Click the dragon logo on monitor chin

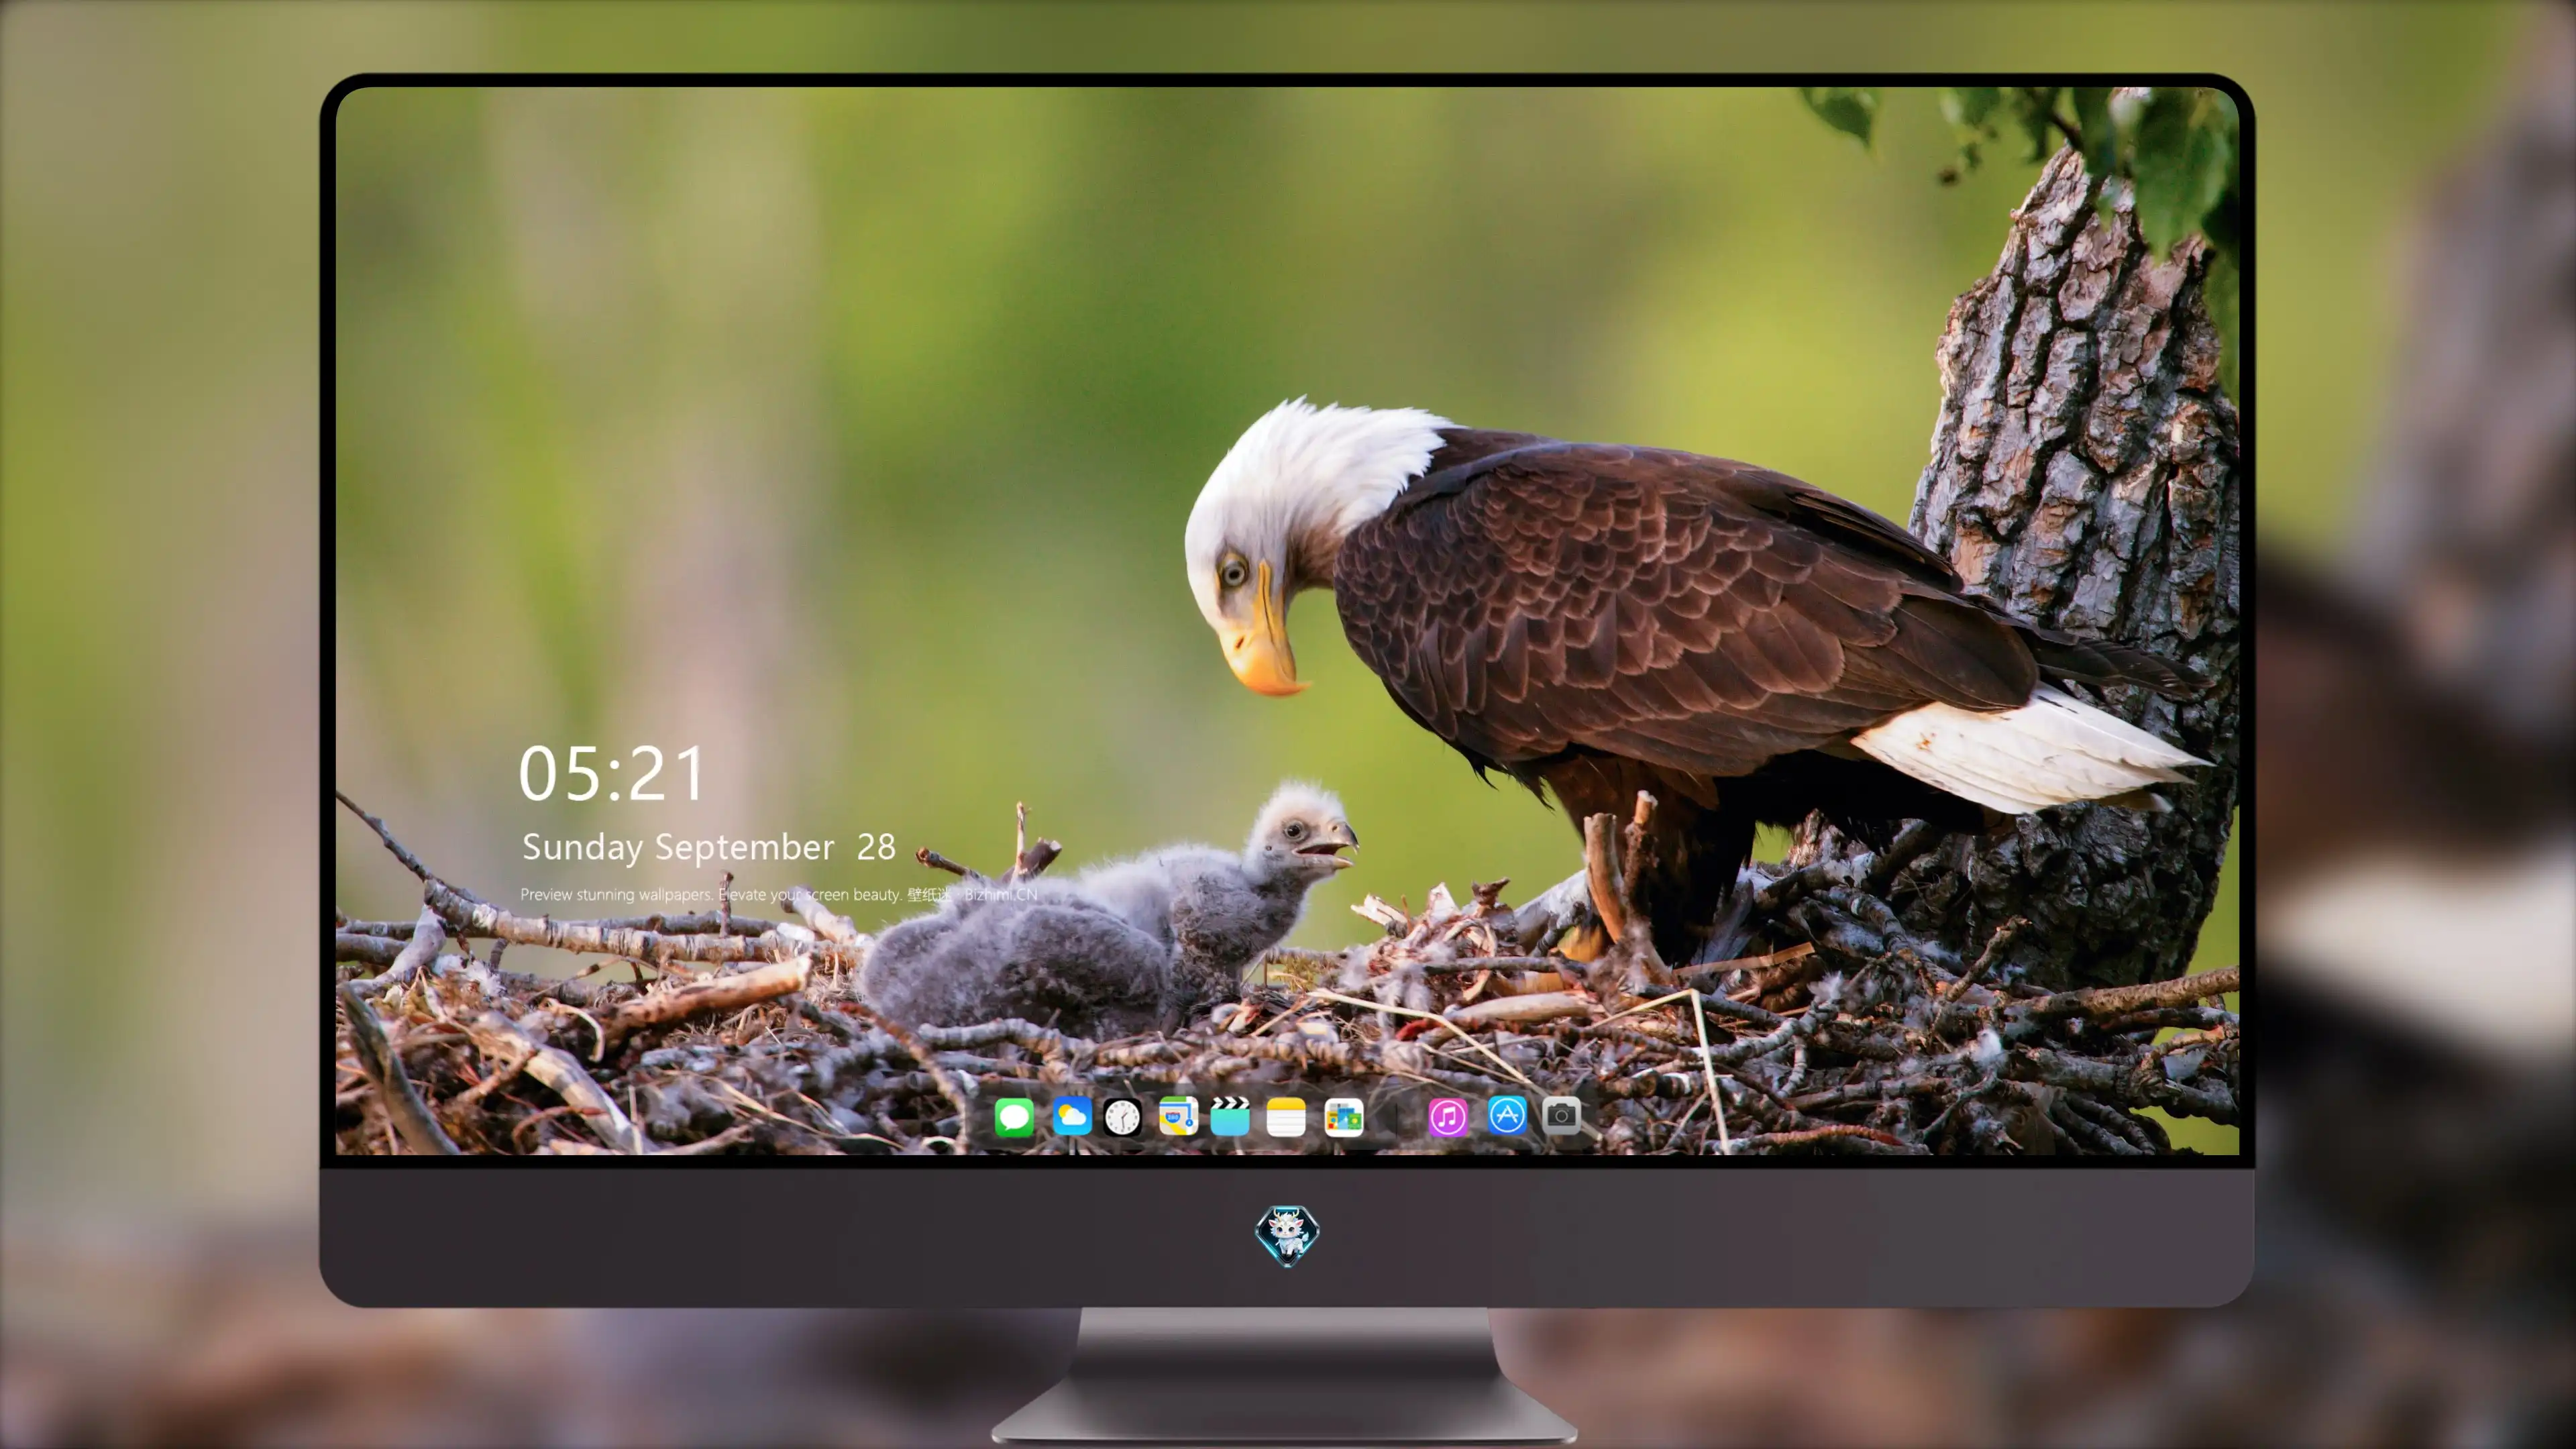(x=1287, y=1235)
